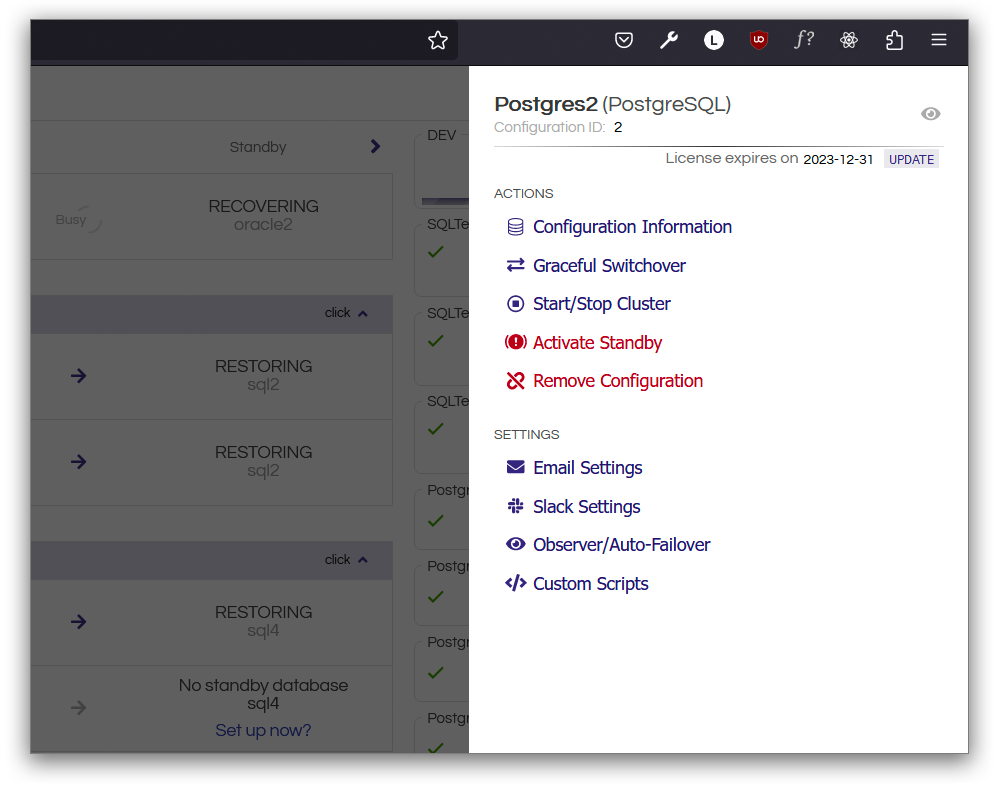The height and width of the screenshot is (812, 1000).
Task: Select Remove Configuration
Action: (618, 381)
